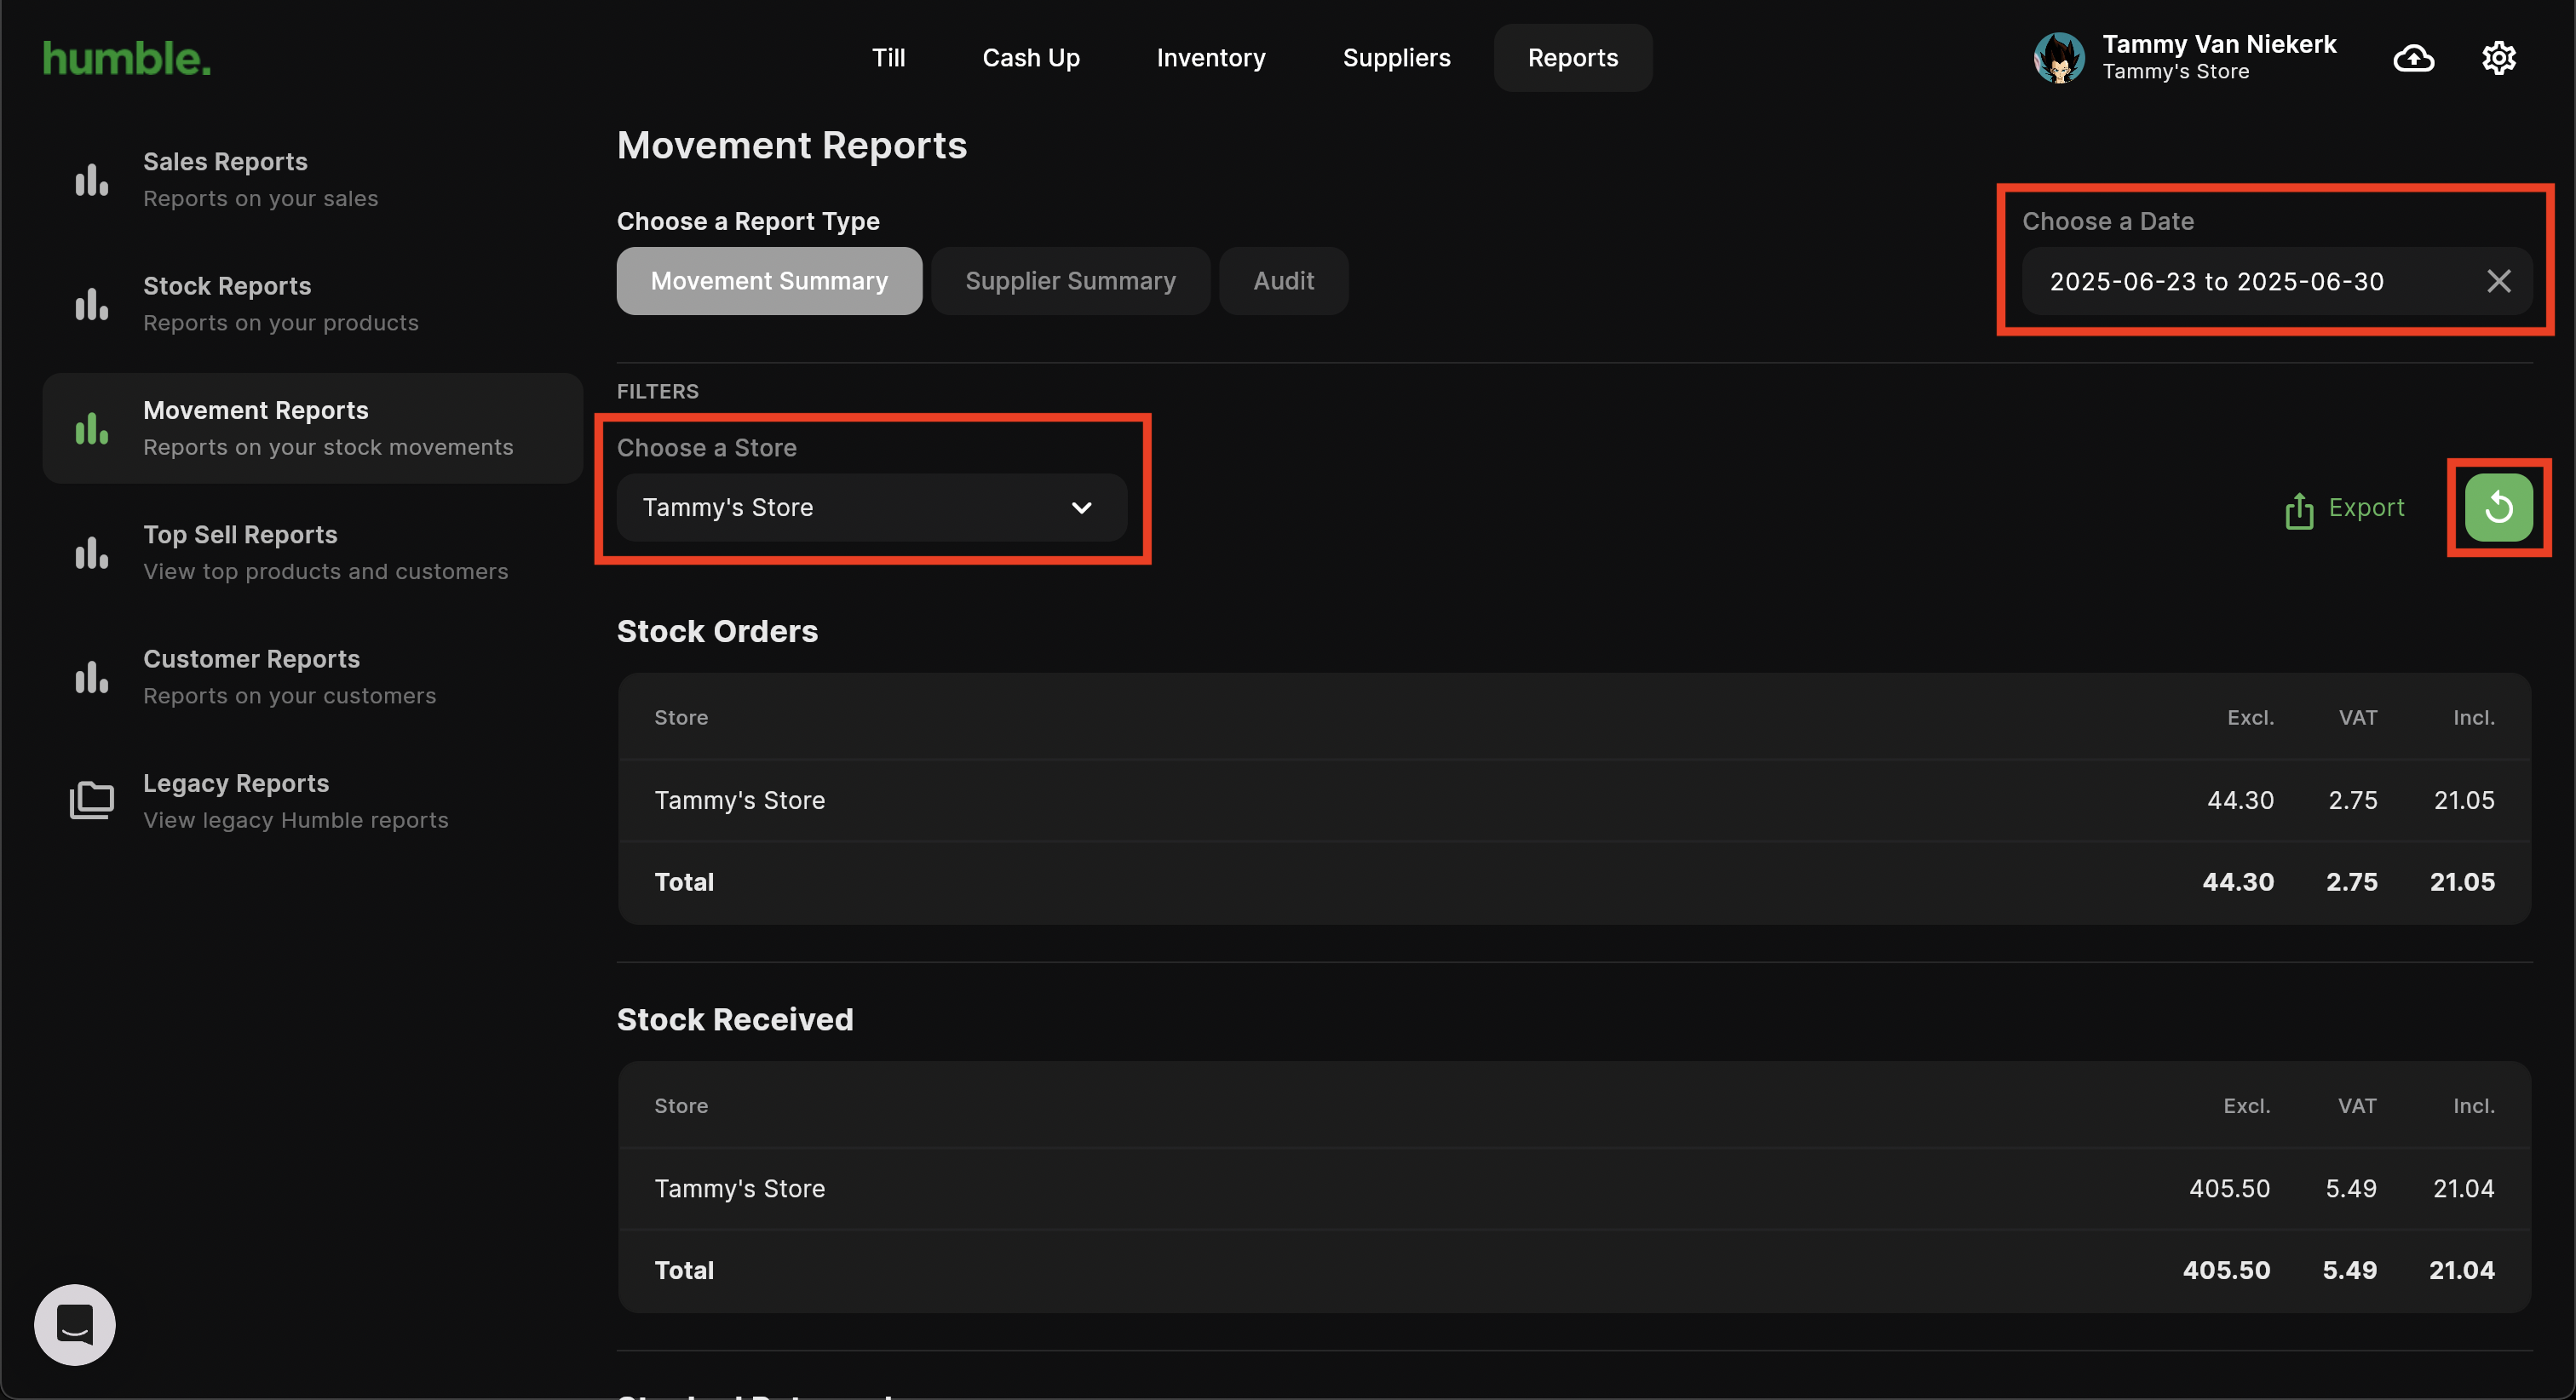Click the 21.04 Incl. value in Tammy's Store row

[2463, 1189]
